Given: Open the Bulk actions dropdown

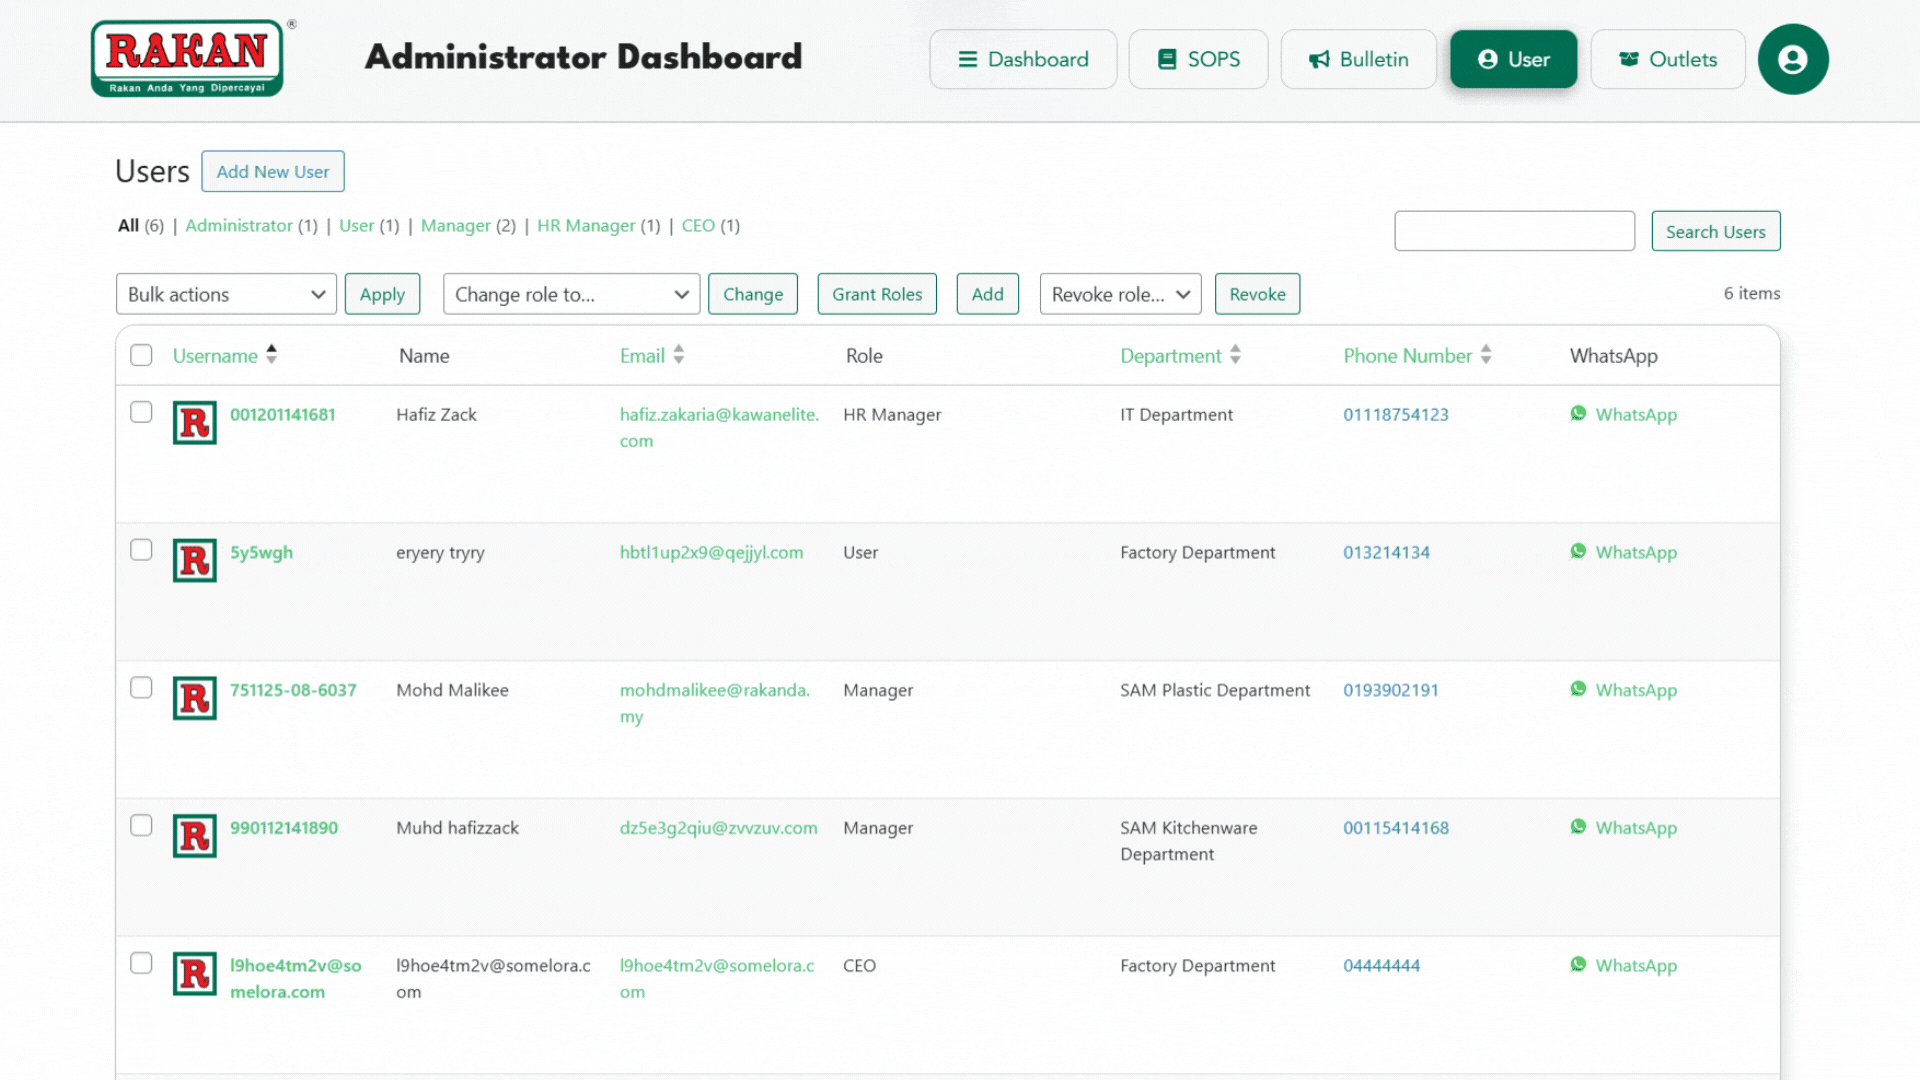Looking at the screenshot, I should 226,294.
